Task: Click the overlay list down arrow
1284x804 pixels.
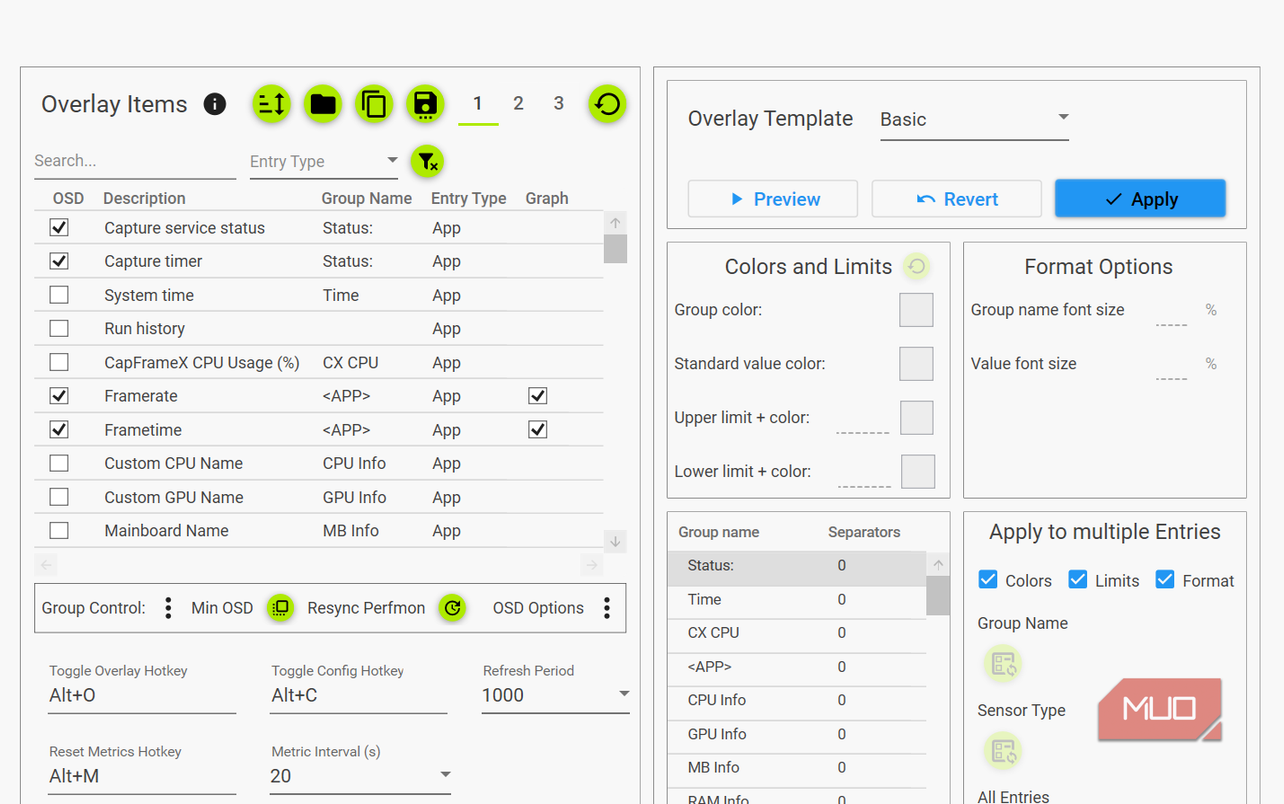Action: click(616, 541)
